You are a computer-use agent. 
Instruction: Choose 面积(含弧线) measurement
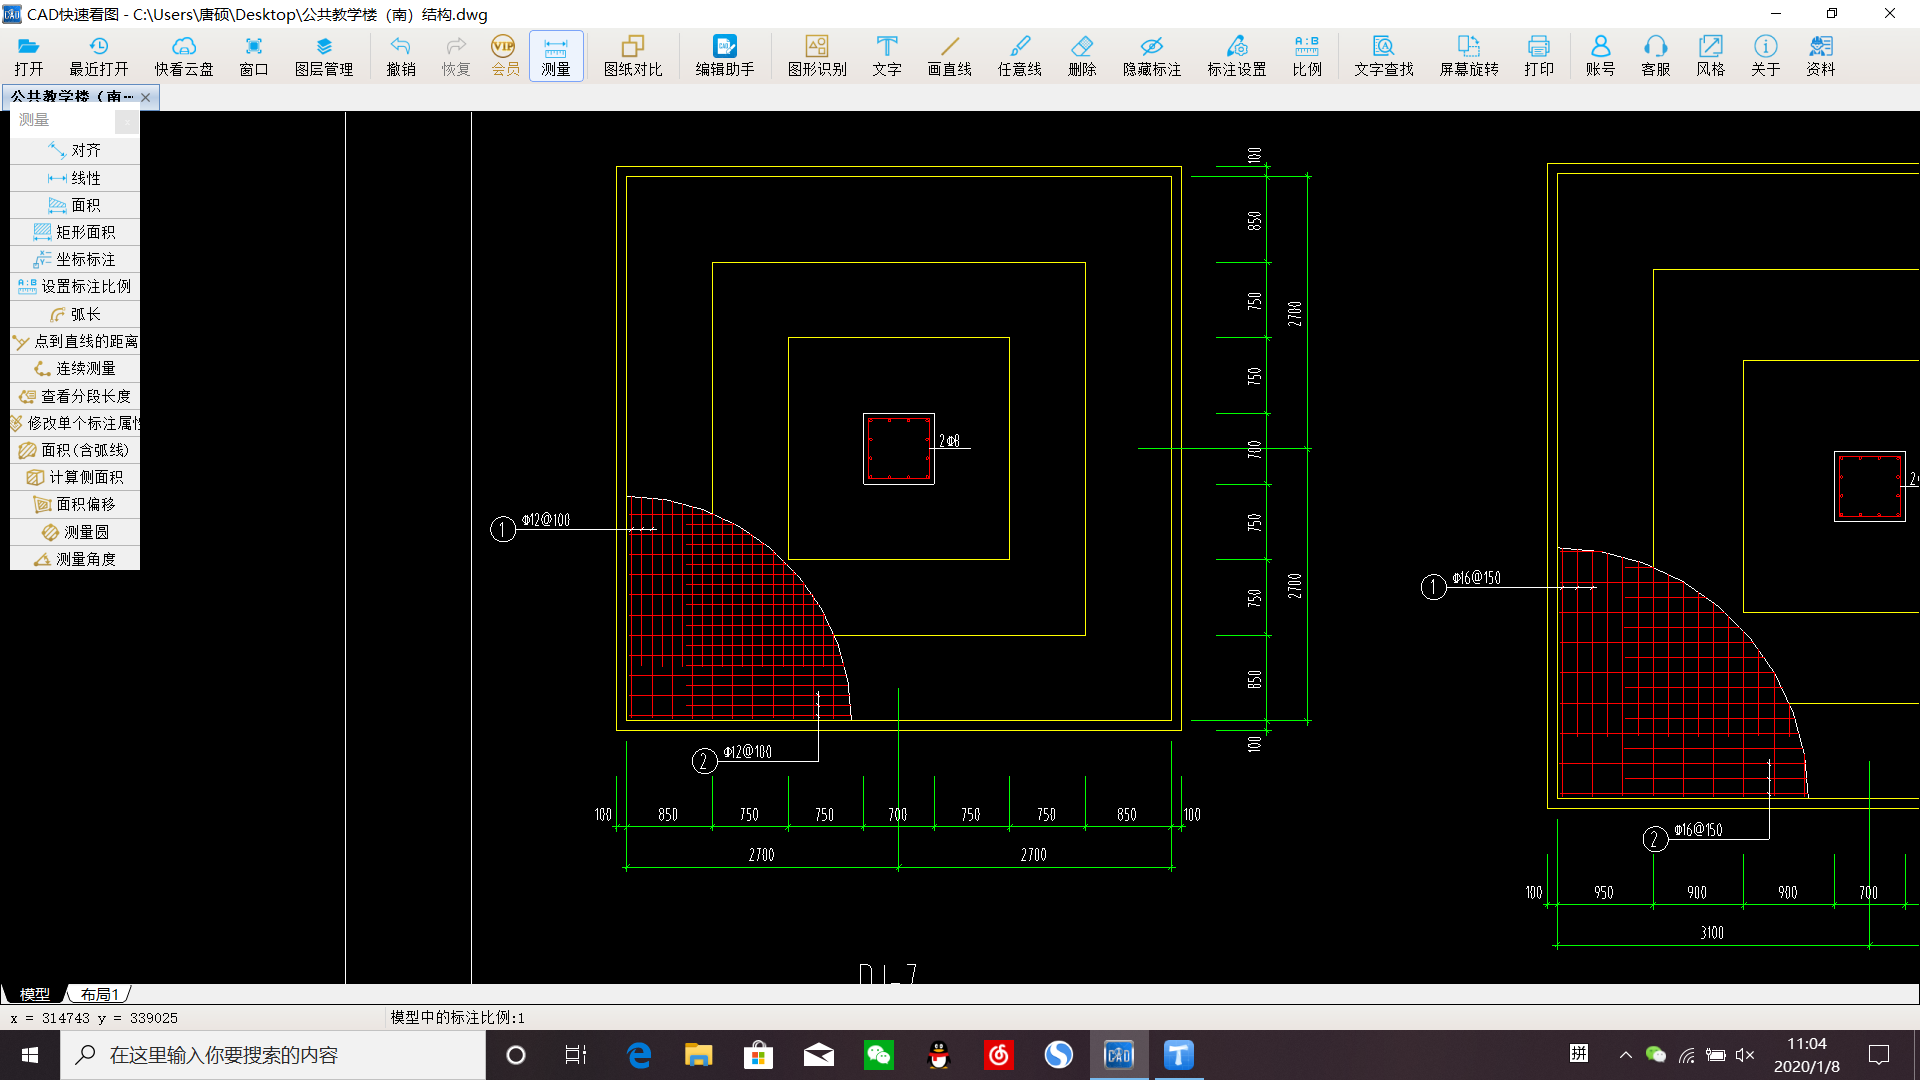pos(75,450)
